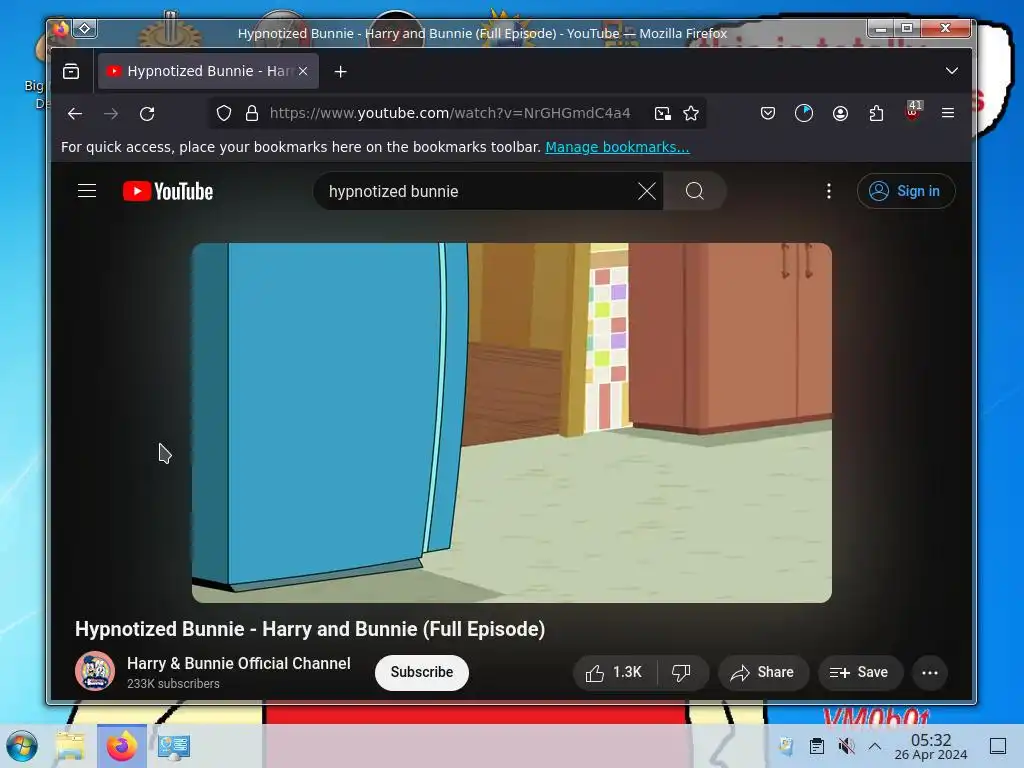Save page to Pocket

pos(768,113)
